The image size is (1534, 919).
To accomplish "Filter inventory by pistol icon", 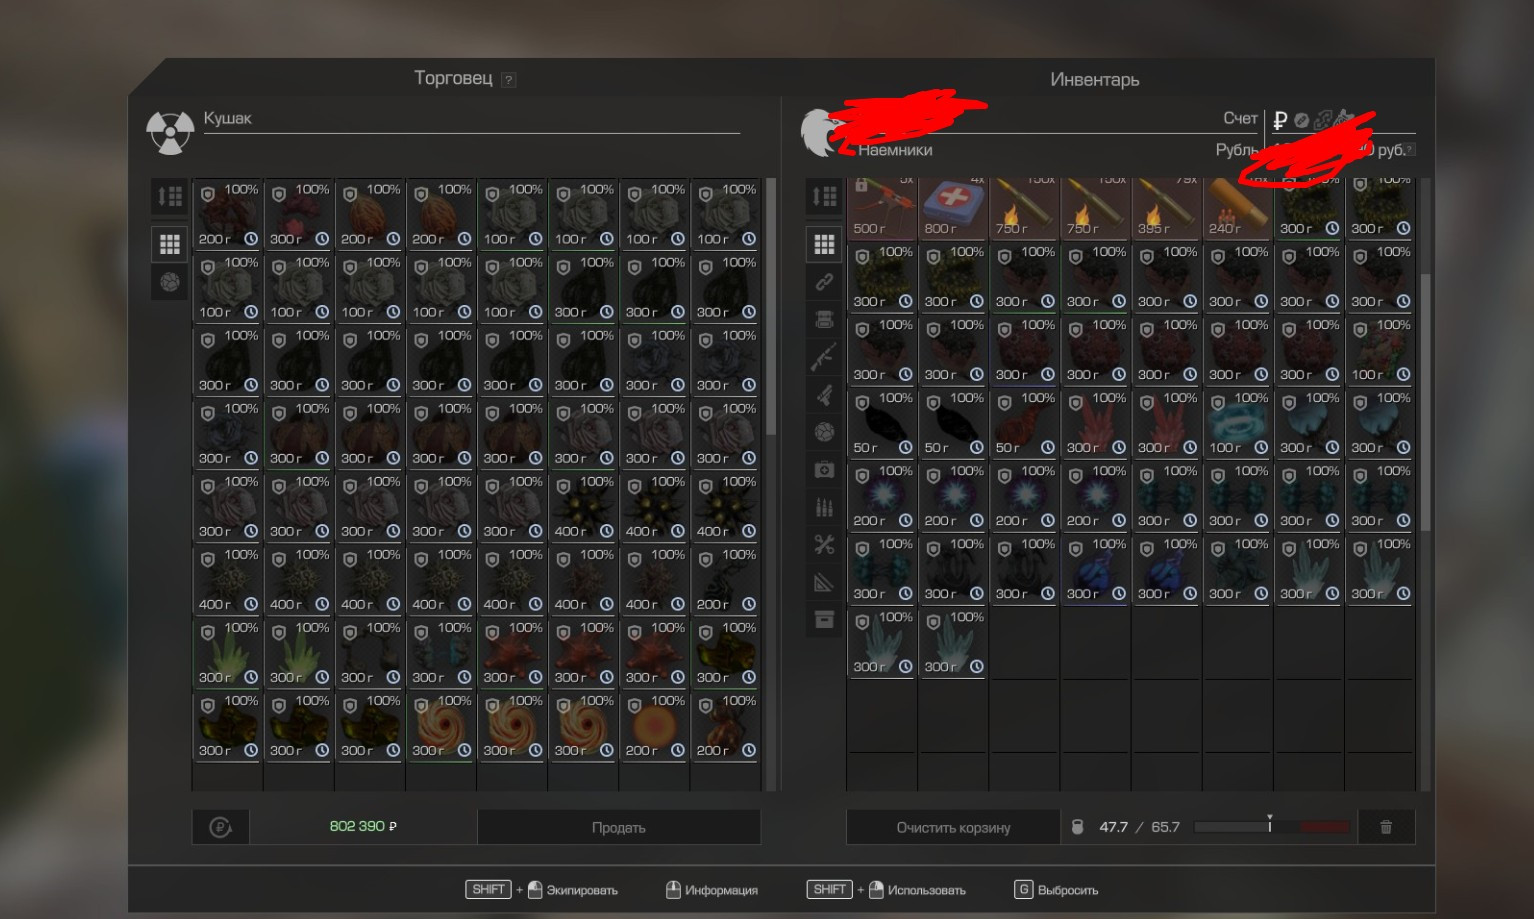I will [824, 395].
